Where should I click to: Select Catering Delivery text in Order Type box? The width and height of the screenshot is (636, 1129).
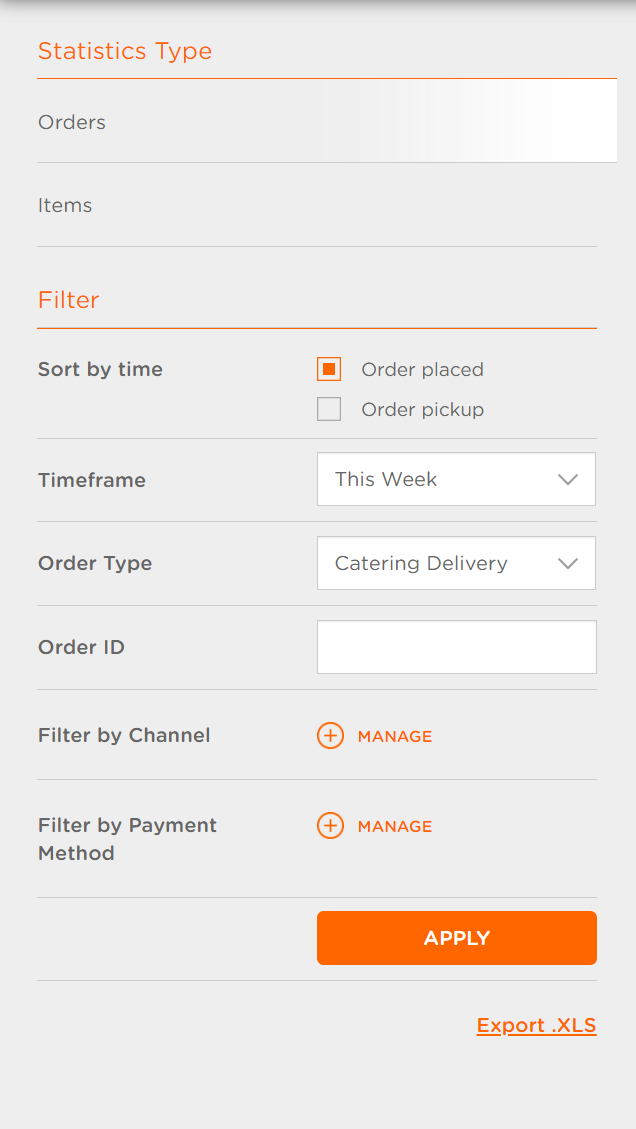[420, 563]
